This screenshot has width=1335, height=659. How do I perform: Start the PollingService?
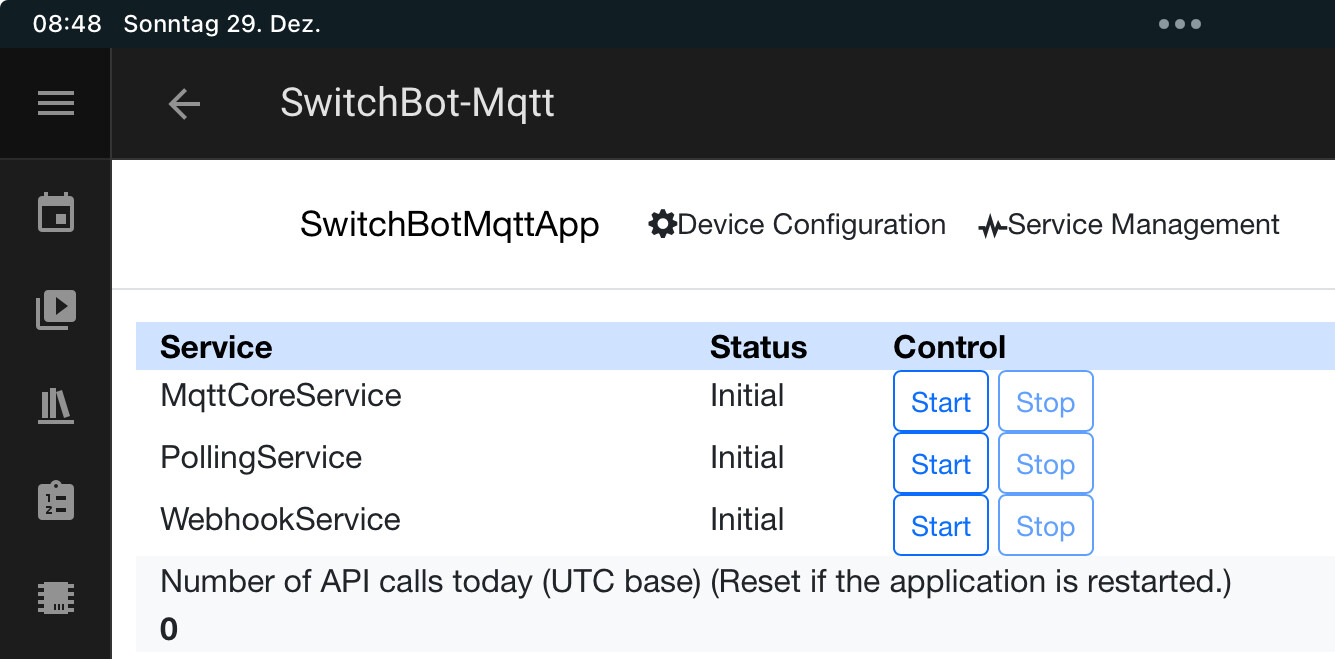tap(941, 464)
